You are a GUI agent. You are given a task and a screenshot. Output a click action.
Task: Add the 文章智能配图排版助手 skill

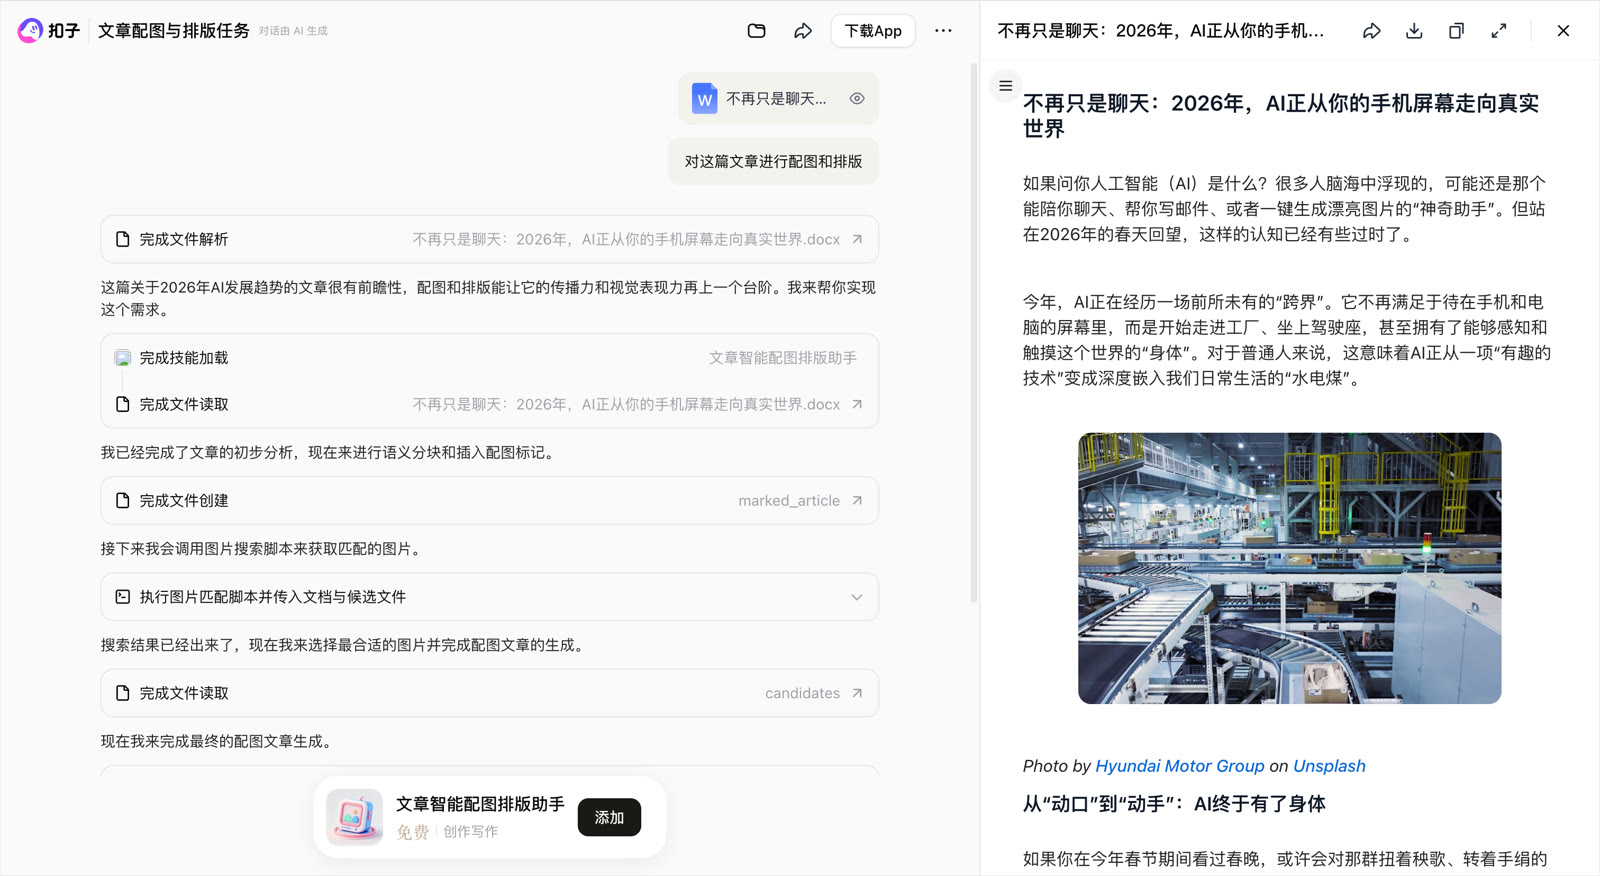coord(609,817)
